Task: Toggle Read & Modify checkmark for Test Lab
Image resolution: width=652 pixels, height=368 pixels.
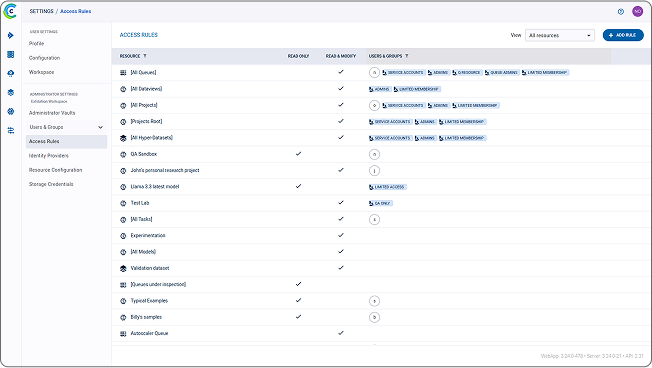Action: click(341, 203)
